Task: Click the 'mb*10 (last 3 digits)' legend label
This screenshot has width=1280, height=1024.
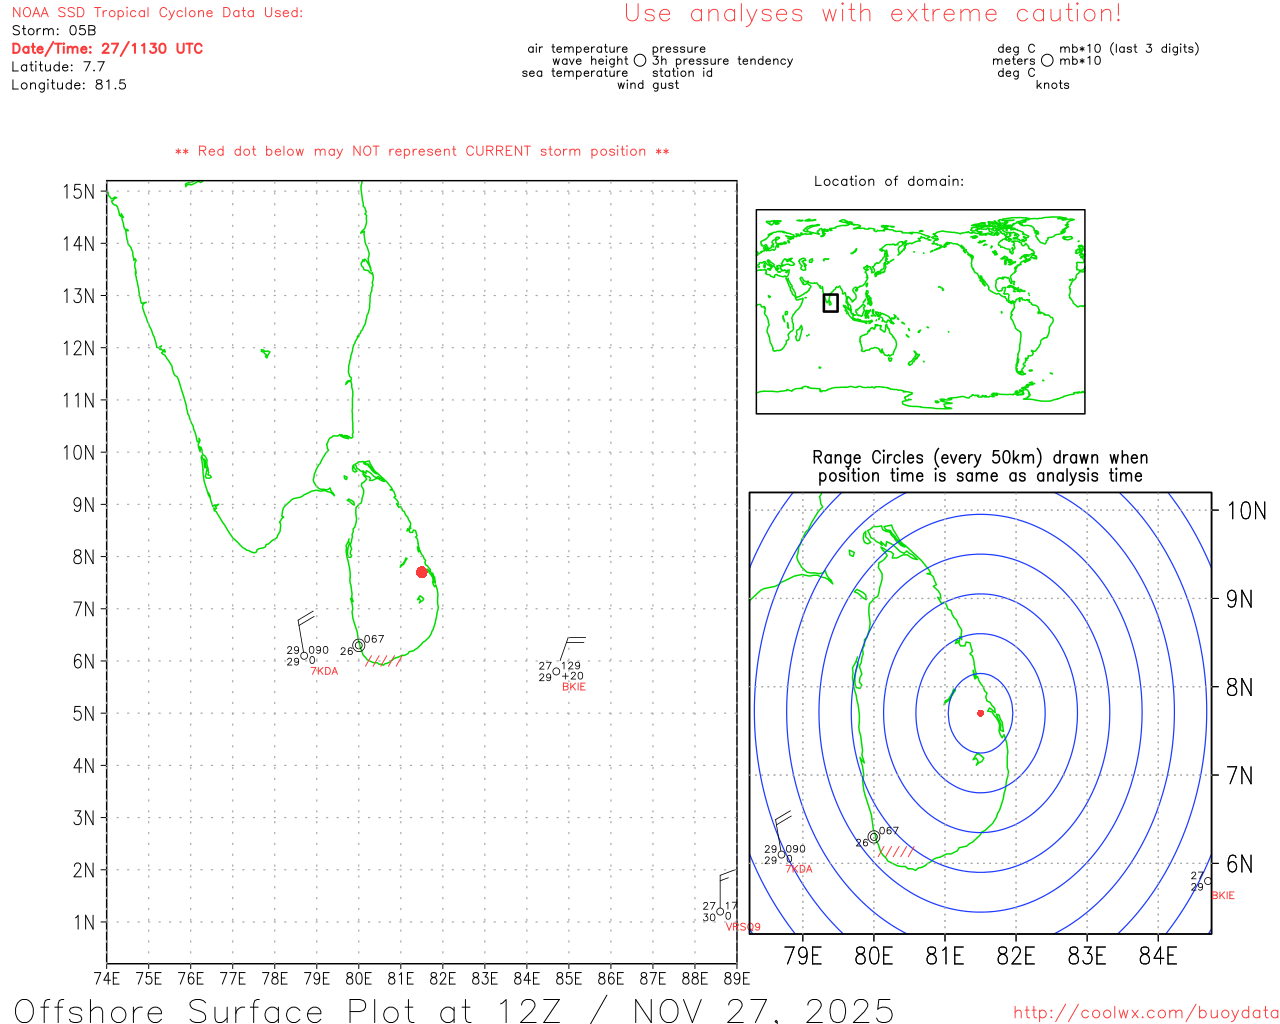Action: click(1129, 49)
